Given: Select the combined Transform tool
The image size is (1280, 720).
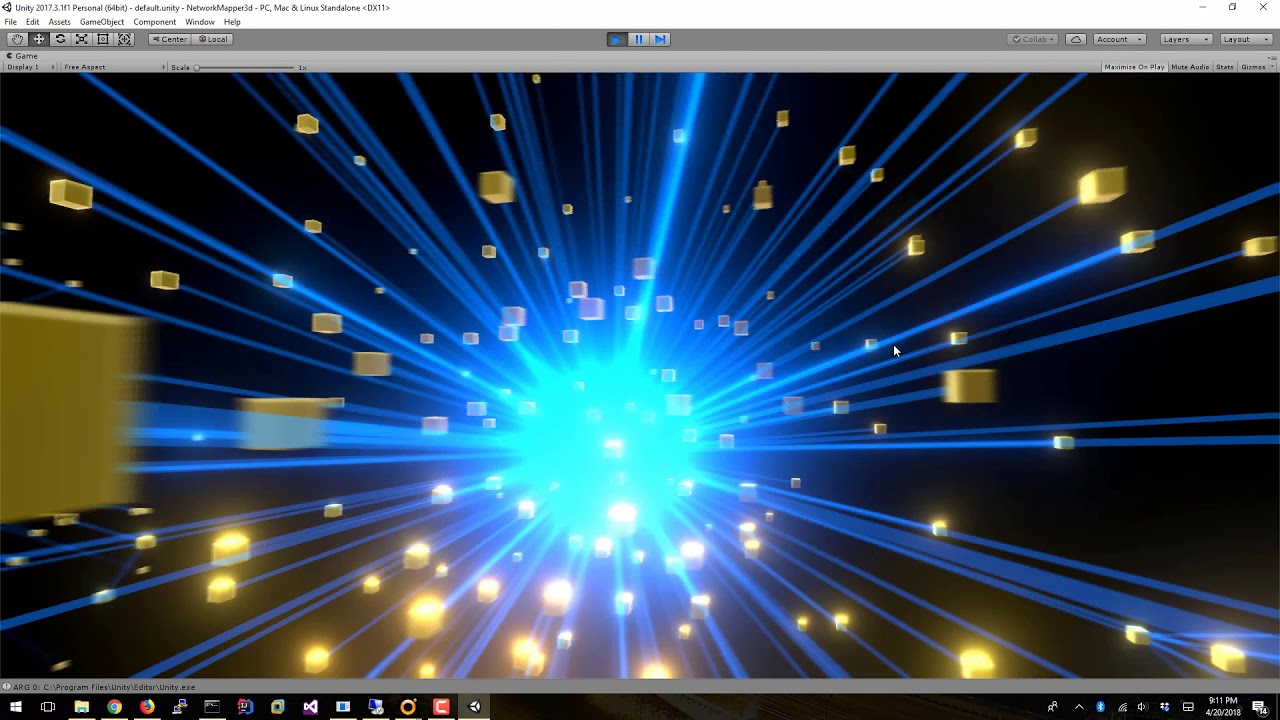Looking at the screenshot, I should (125, 39).
